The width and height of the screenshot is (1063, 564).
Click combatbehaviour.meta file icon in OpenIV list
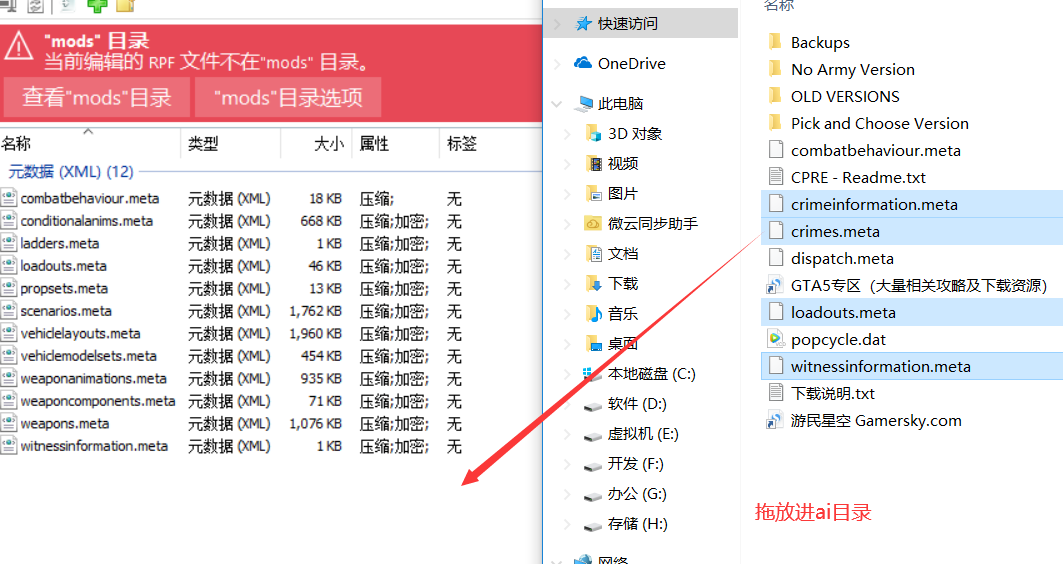[9, 199]
